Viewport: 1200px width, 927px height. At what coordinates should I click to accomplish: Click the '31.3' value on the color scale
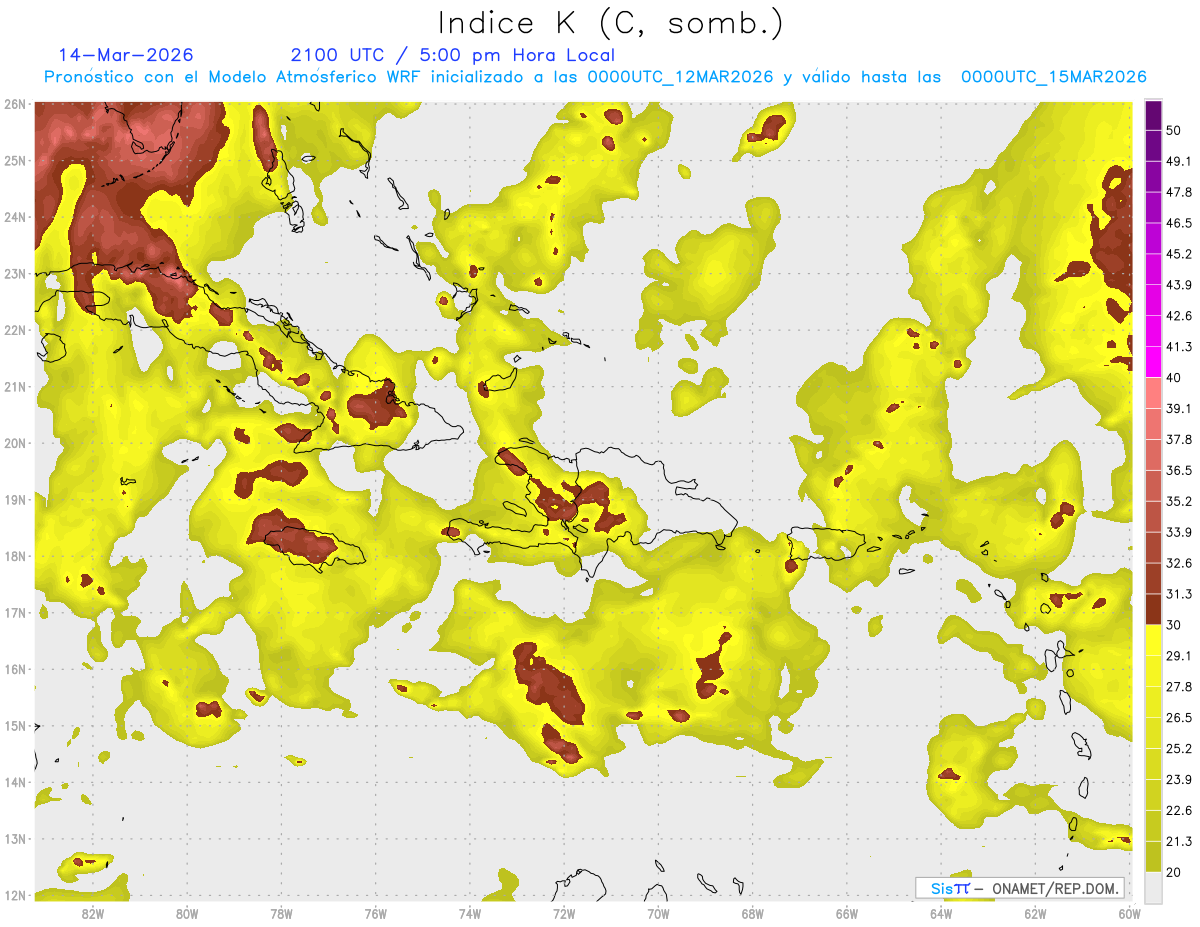point(1179,594)
